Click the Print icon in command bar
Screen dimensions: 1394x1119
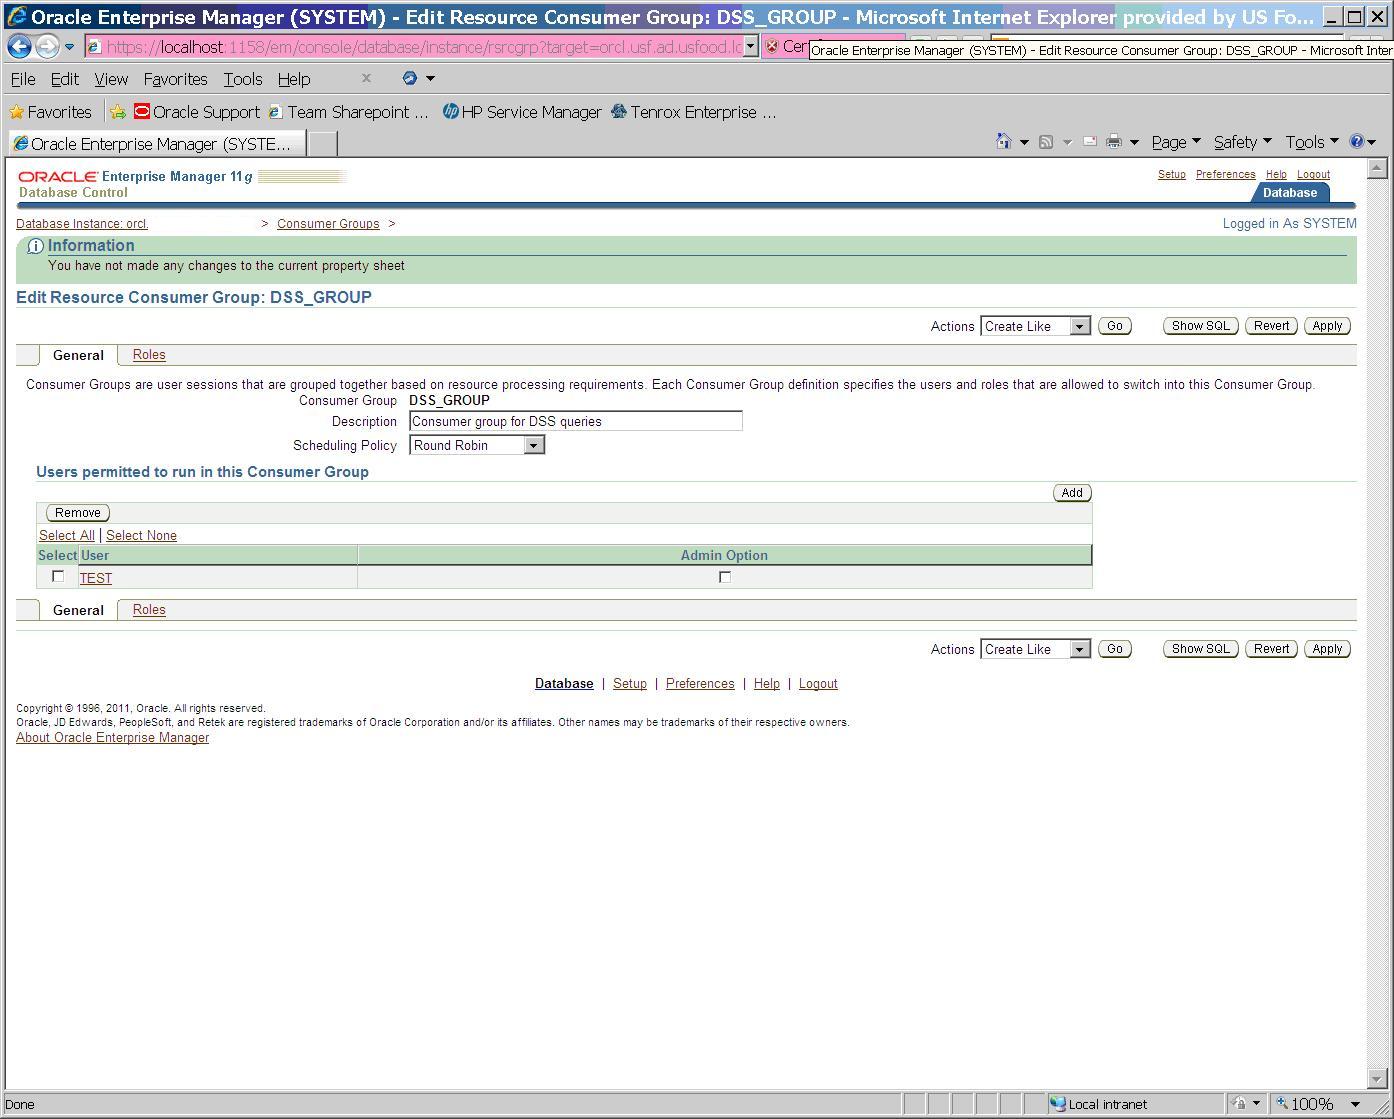(x=1113, y=142)
